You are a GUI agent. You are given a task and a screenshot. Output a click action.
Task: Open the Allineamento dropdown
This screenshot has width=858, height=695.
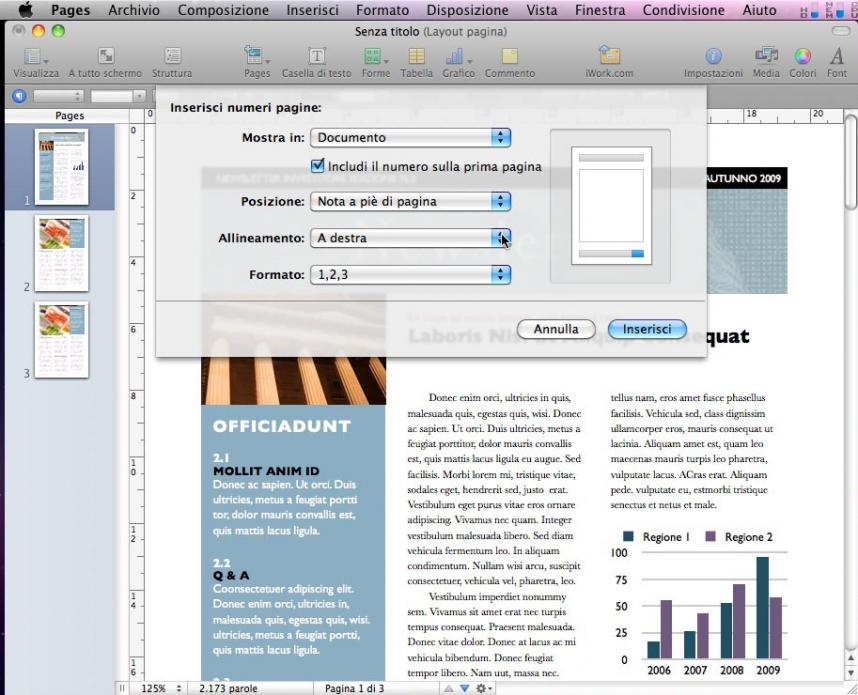click(410, 238)
